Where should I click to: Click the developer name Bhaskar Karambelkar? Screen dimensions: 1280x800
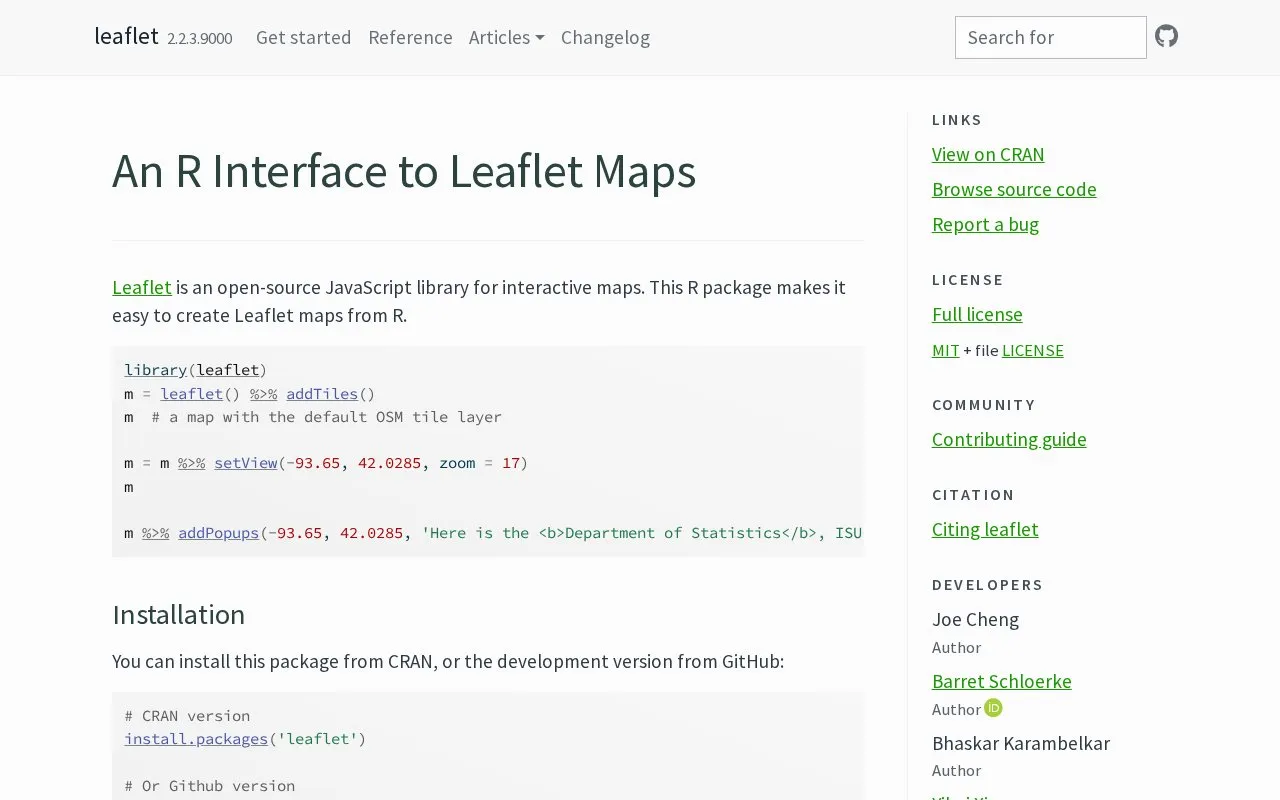click(x=1021, y=743)
